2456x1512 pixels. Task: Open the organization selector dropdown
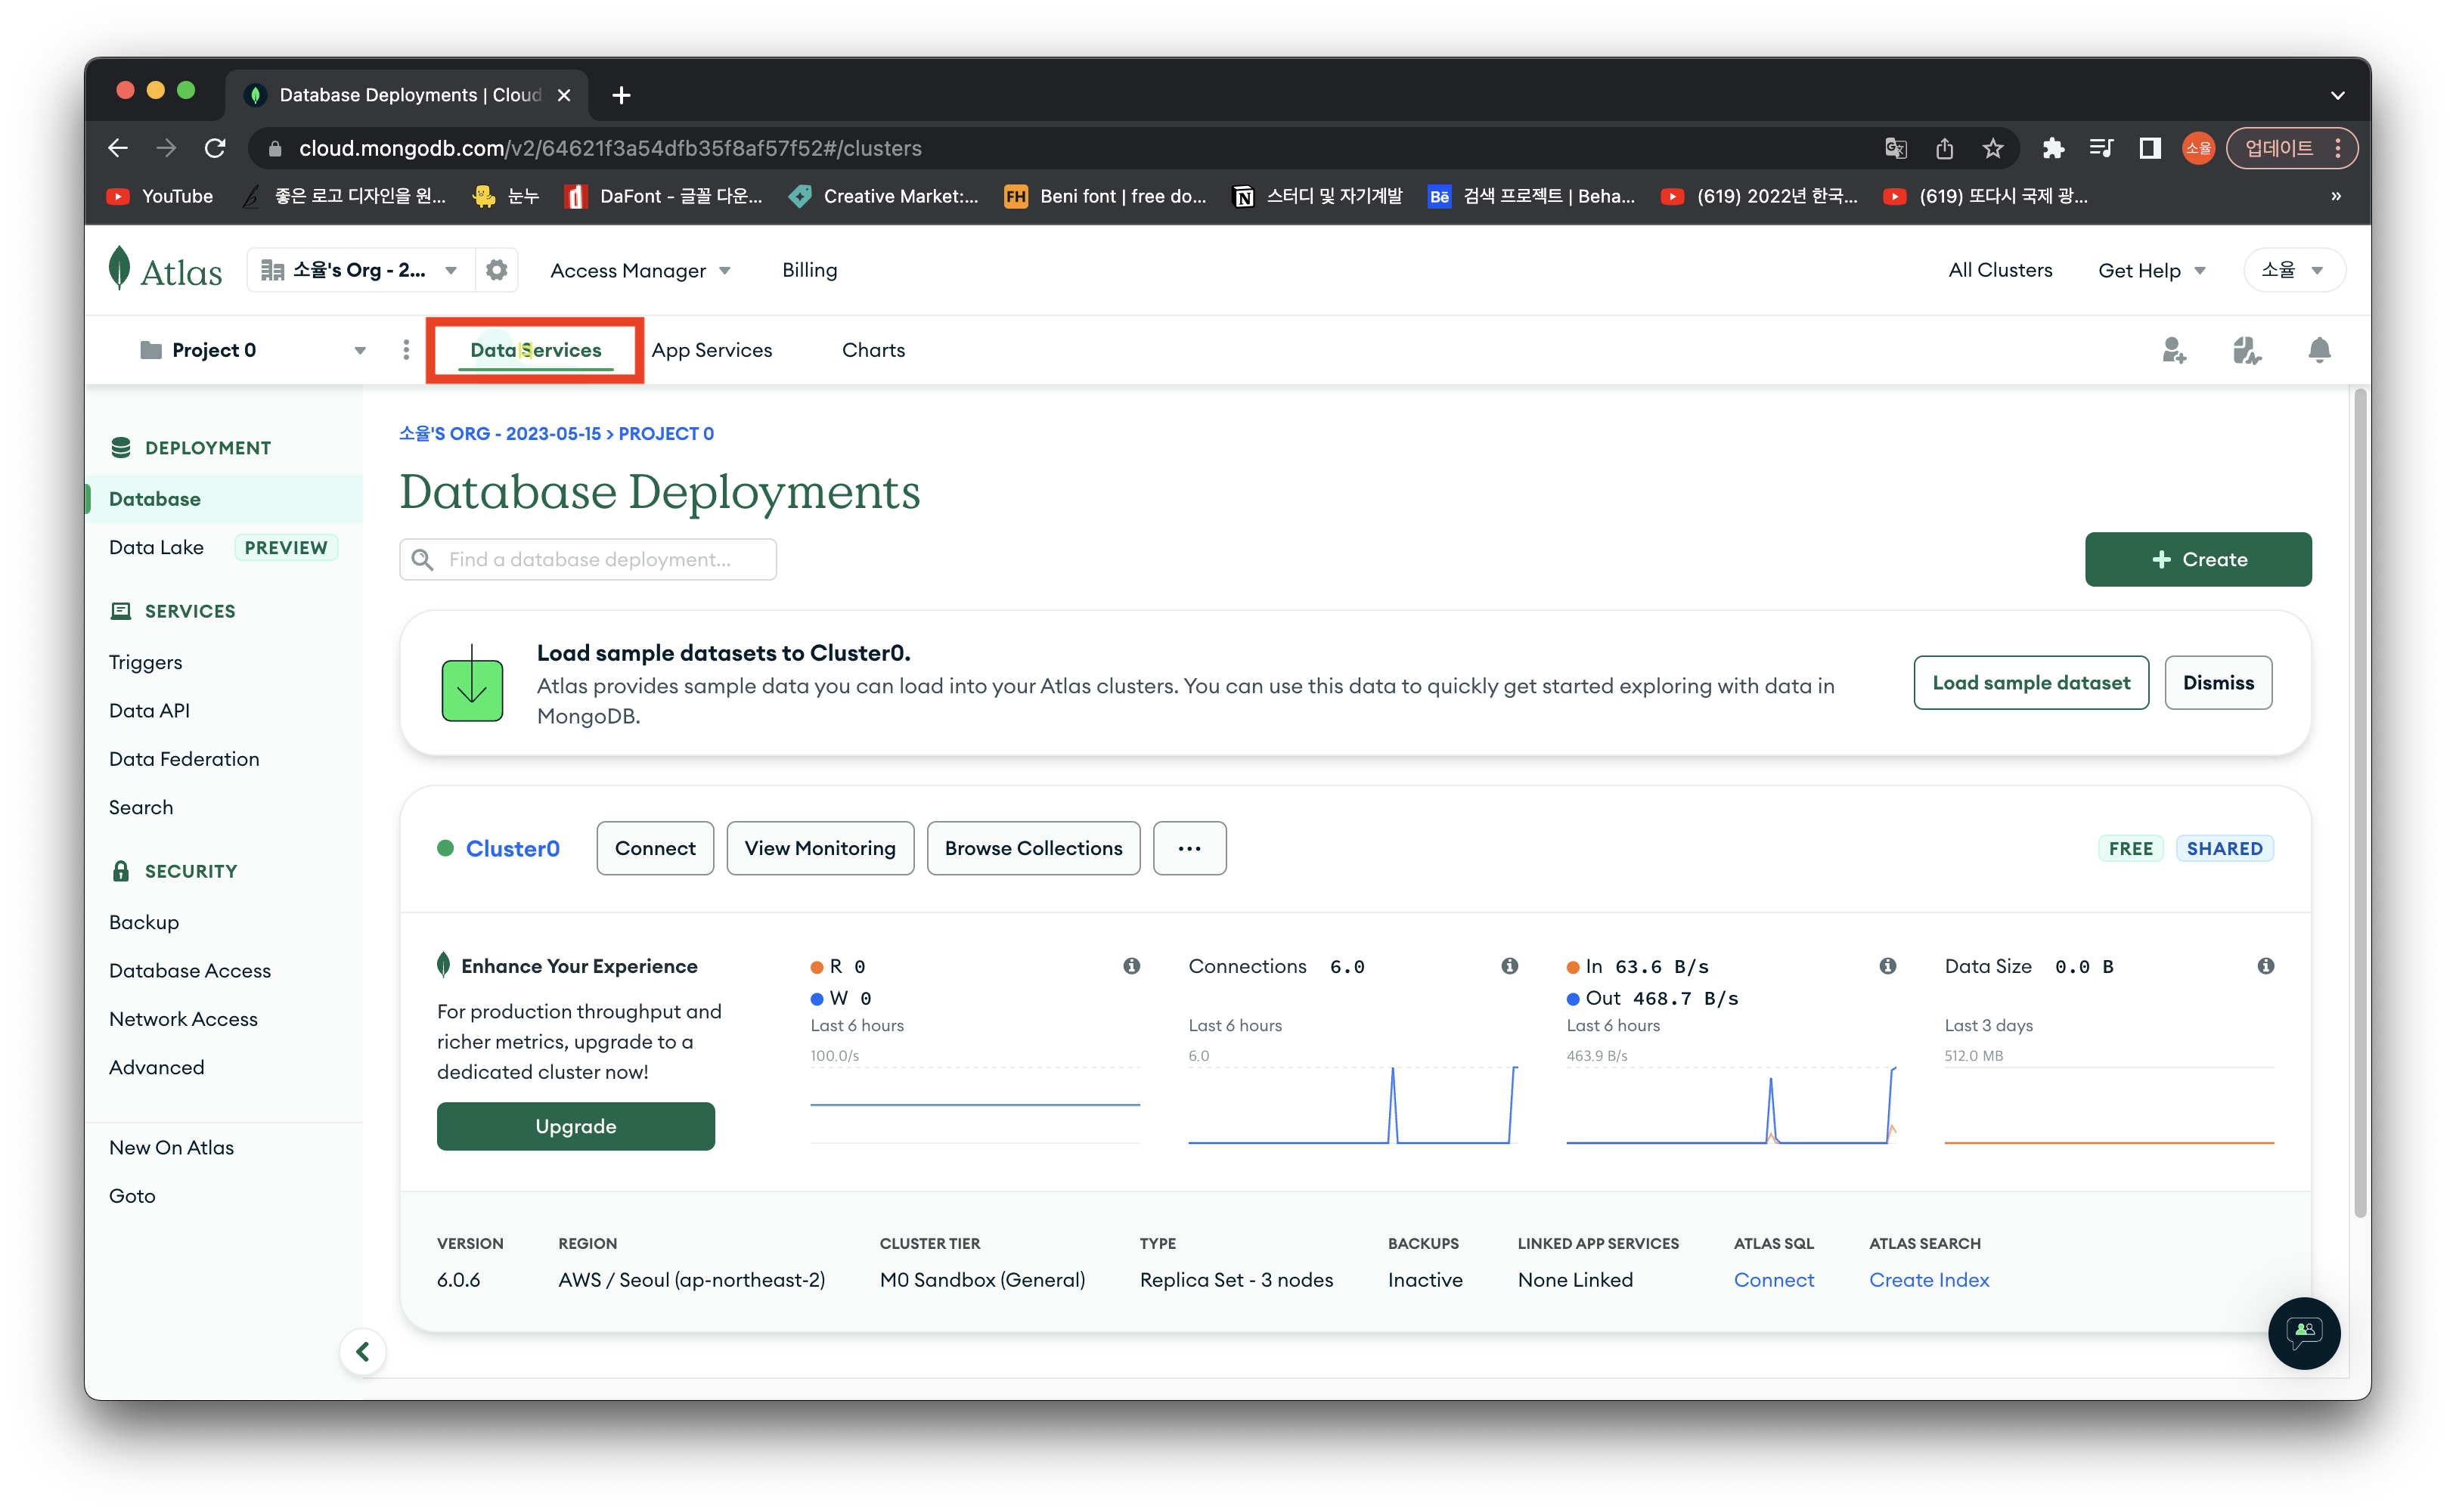pyautogui.click(x=360, y=270)
